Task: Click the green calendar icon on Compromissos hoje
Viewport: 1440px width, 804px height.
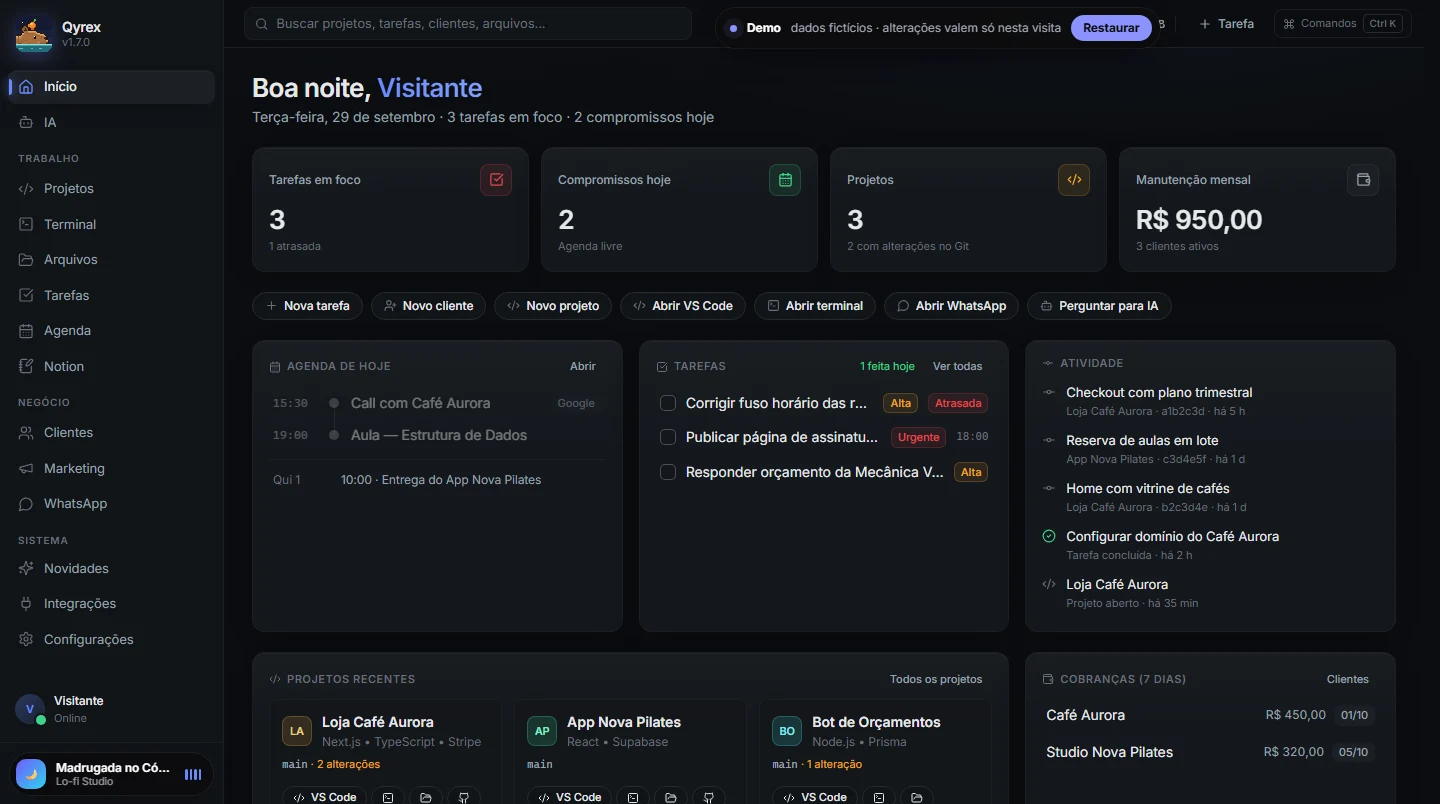Action: coord(785,180)
